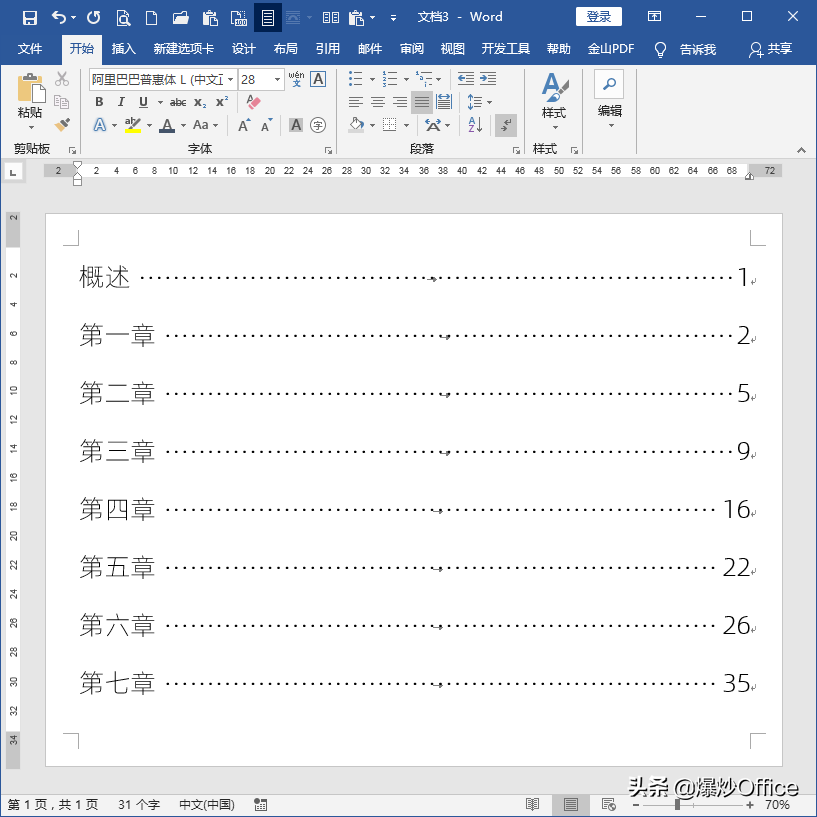Click the Undo arrow icon
The image size is (817, 817).
[x=59, y=18]
